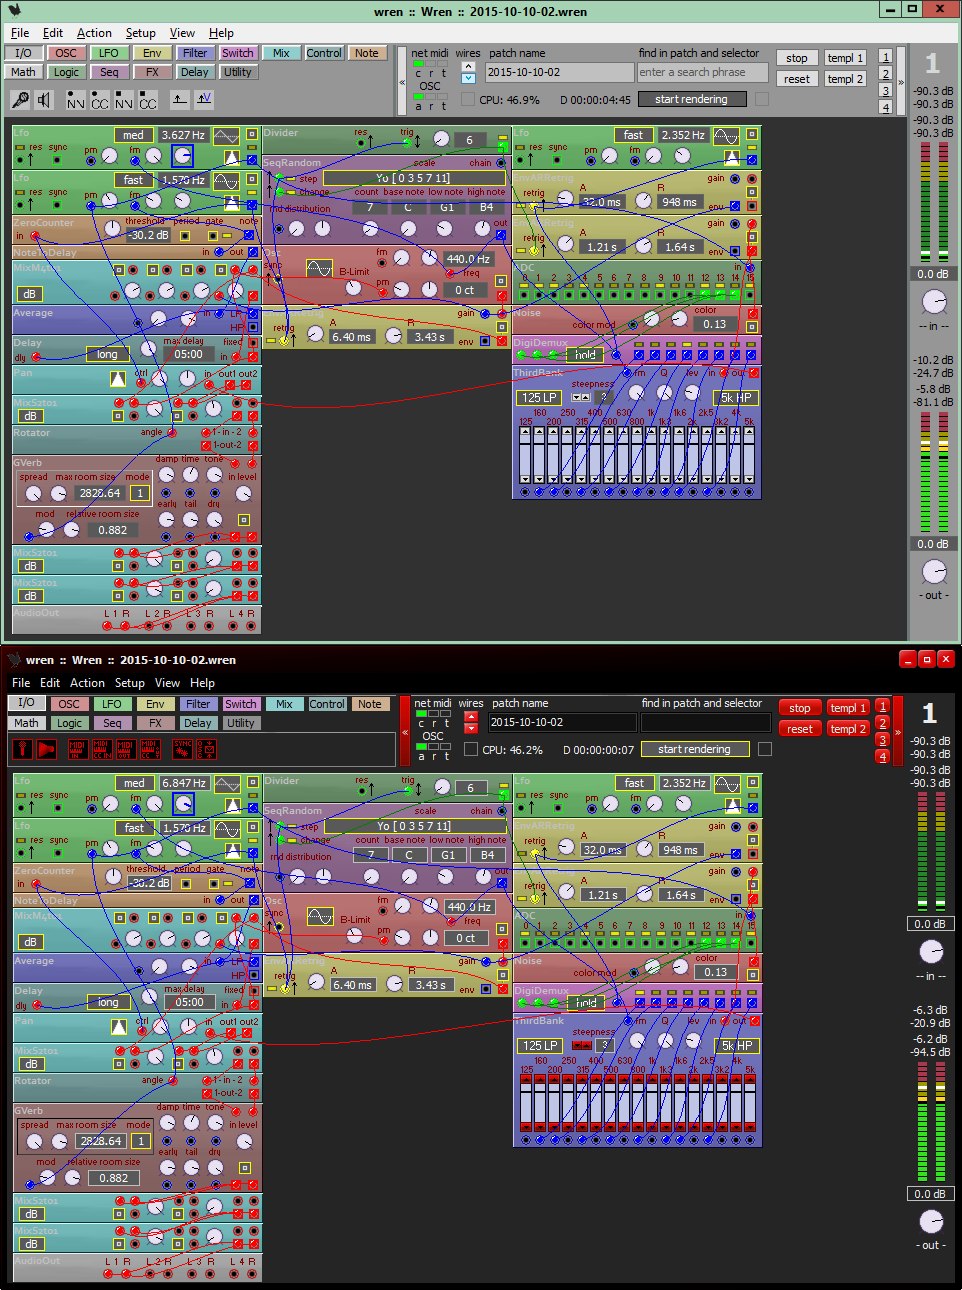Click the 'enter a search phrase' field
This screenshot has height=1290, width=962.
(703, 72)
